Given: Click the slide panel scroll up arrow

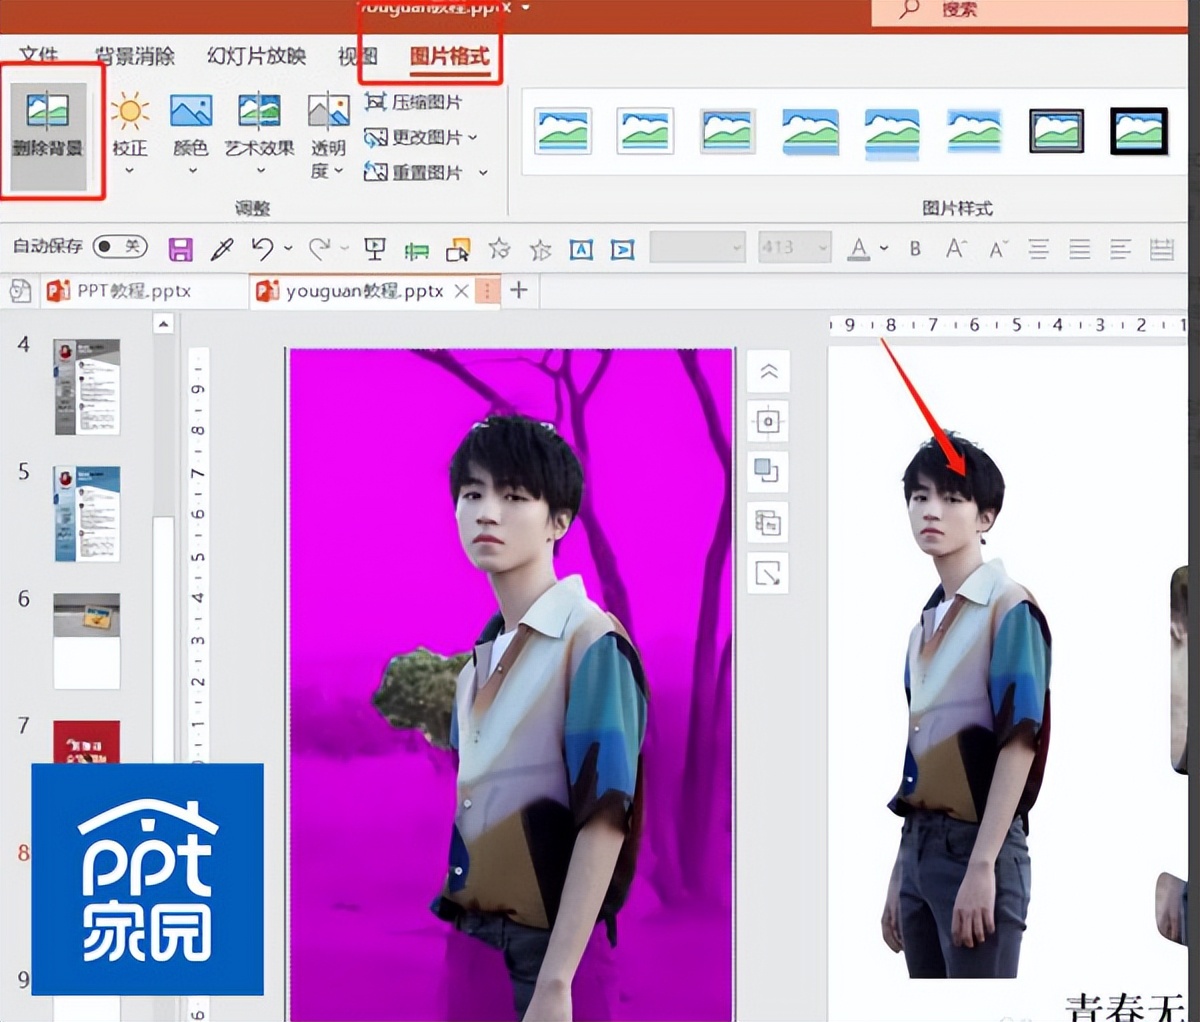Looking at the screenshot, I should pyautogui.click(x=164, y=323).
